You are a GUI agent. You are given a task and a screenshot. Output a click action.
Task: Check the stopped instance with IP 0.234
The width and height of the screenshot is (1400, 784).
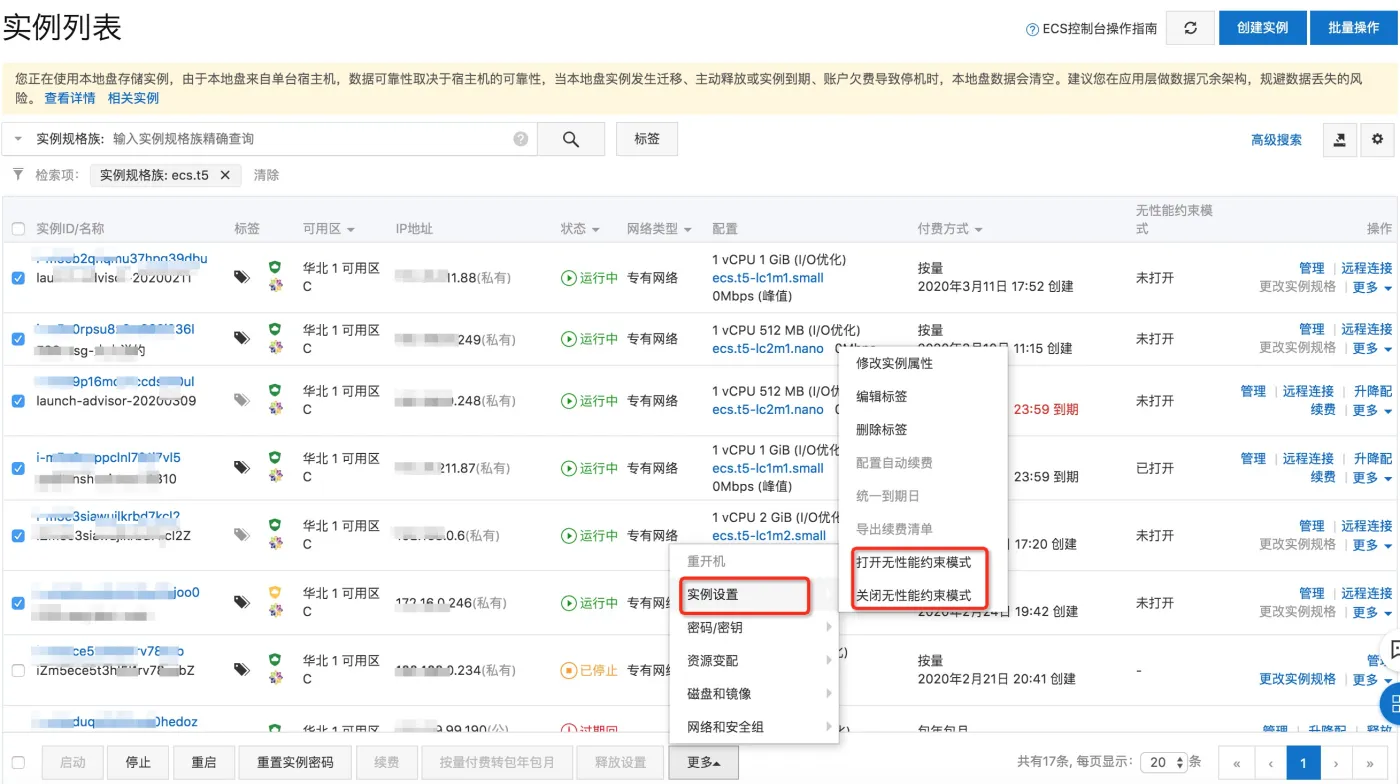click(x=18, y=670)
